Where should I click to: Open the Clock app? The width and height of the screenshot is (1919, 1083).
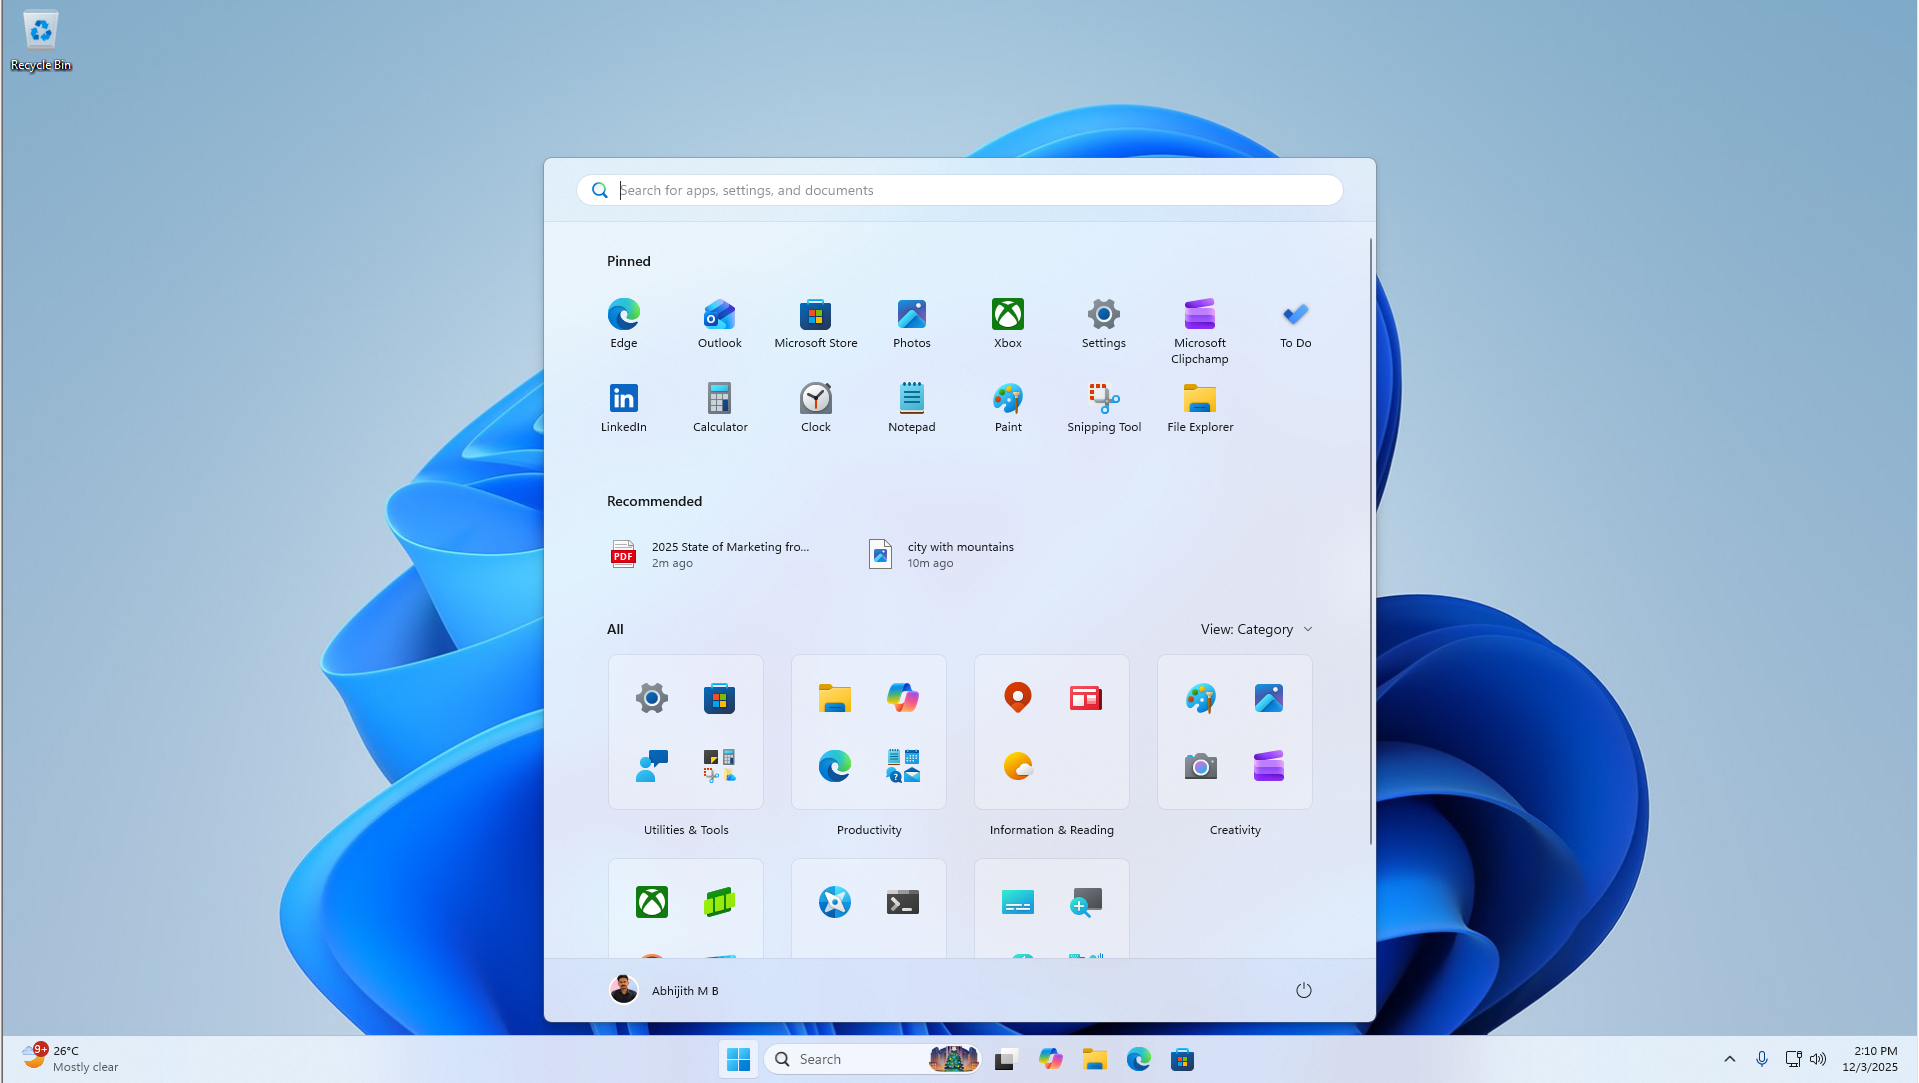815,406
